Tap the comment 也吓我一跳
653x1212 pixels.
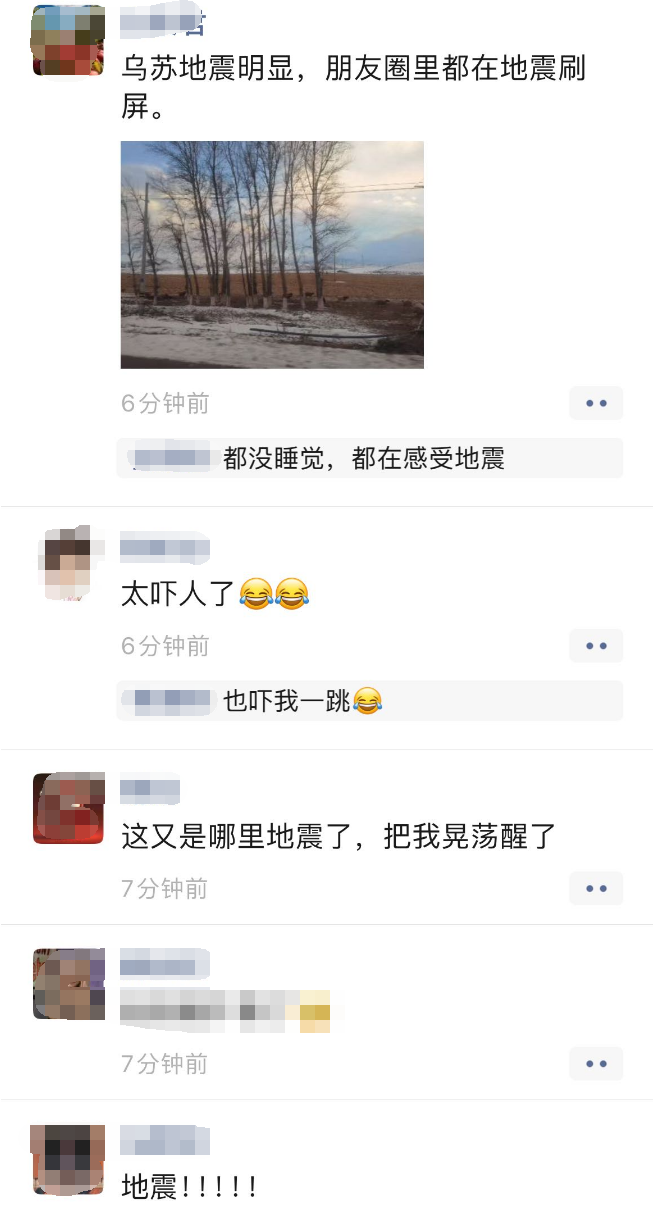(x=303, y=701)
